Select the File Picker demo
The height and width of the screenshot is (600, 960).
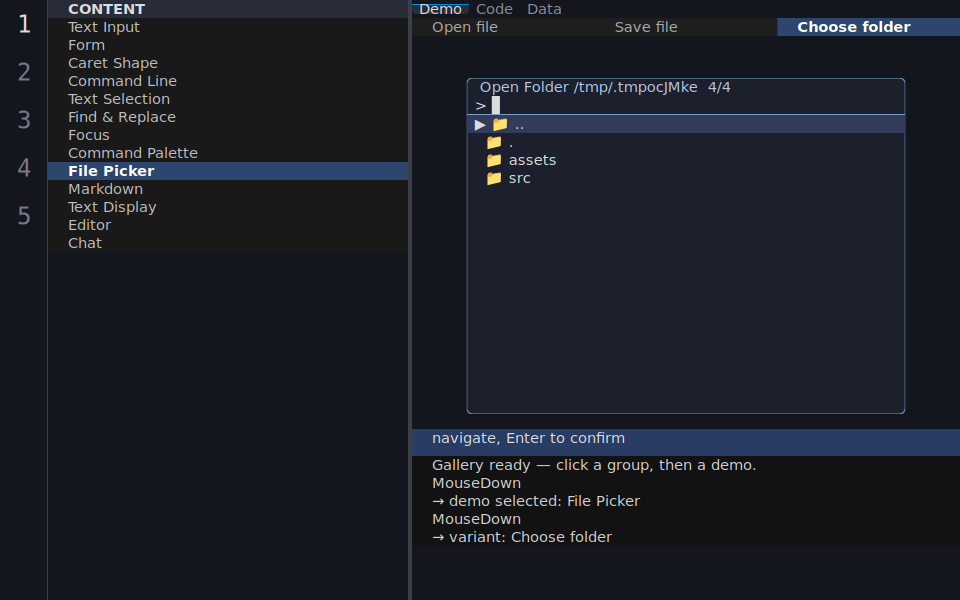point(228,171)
